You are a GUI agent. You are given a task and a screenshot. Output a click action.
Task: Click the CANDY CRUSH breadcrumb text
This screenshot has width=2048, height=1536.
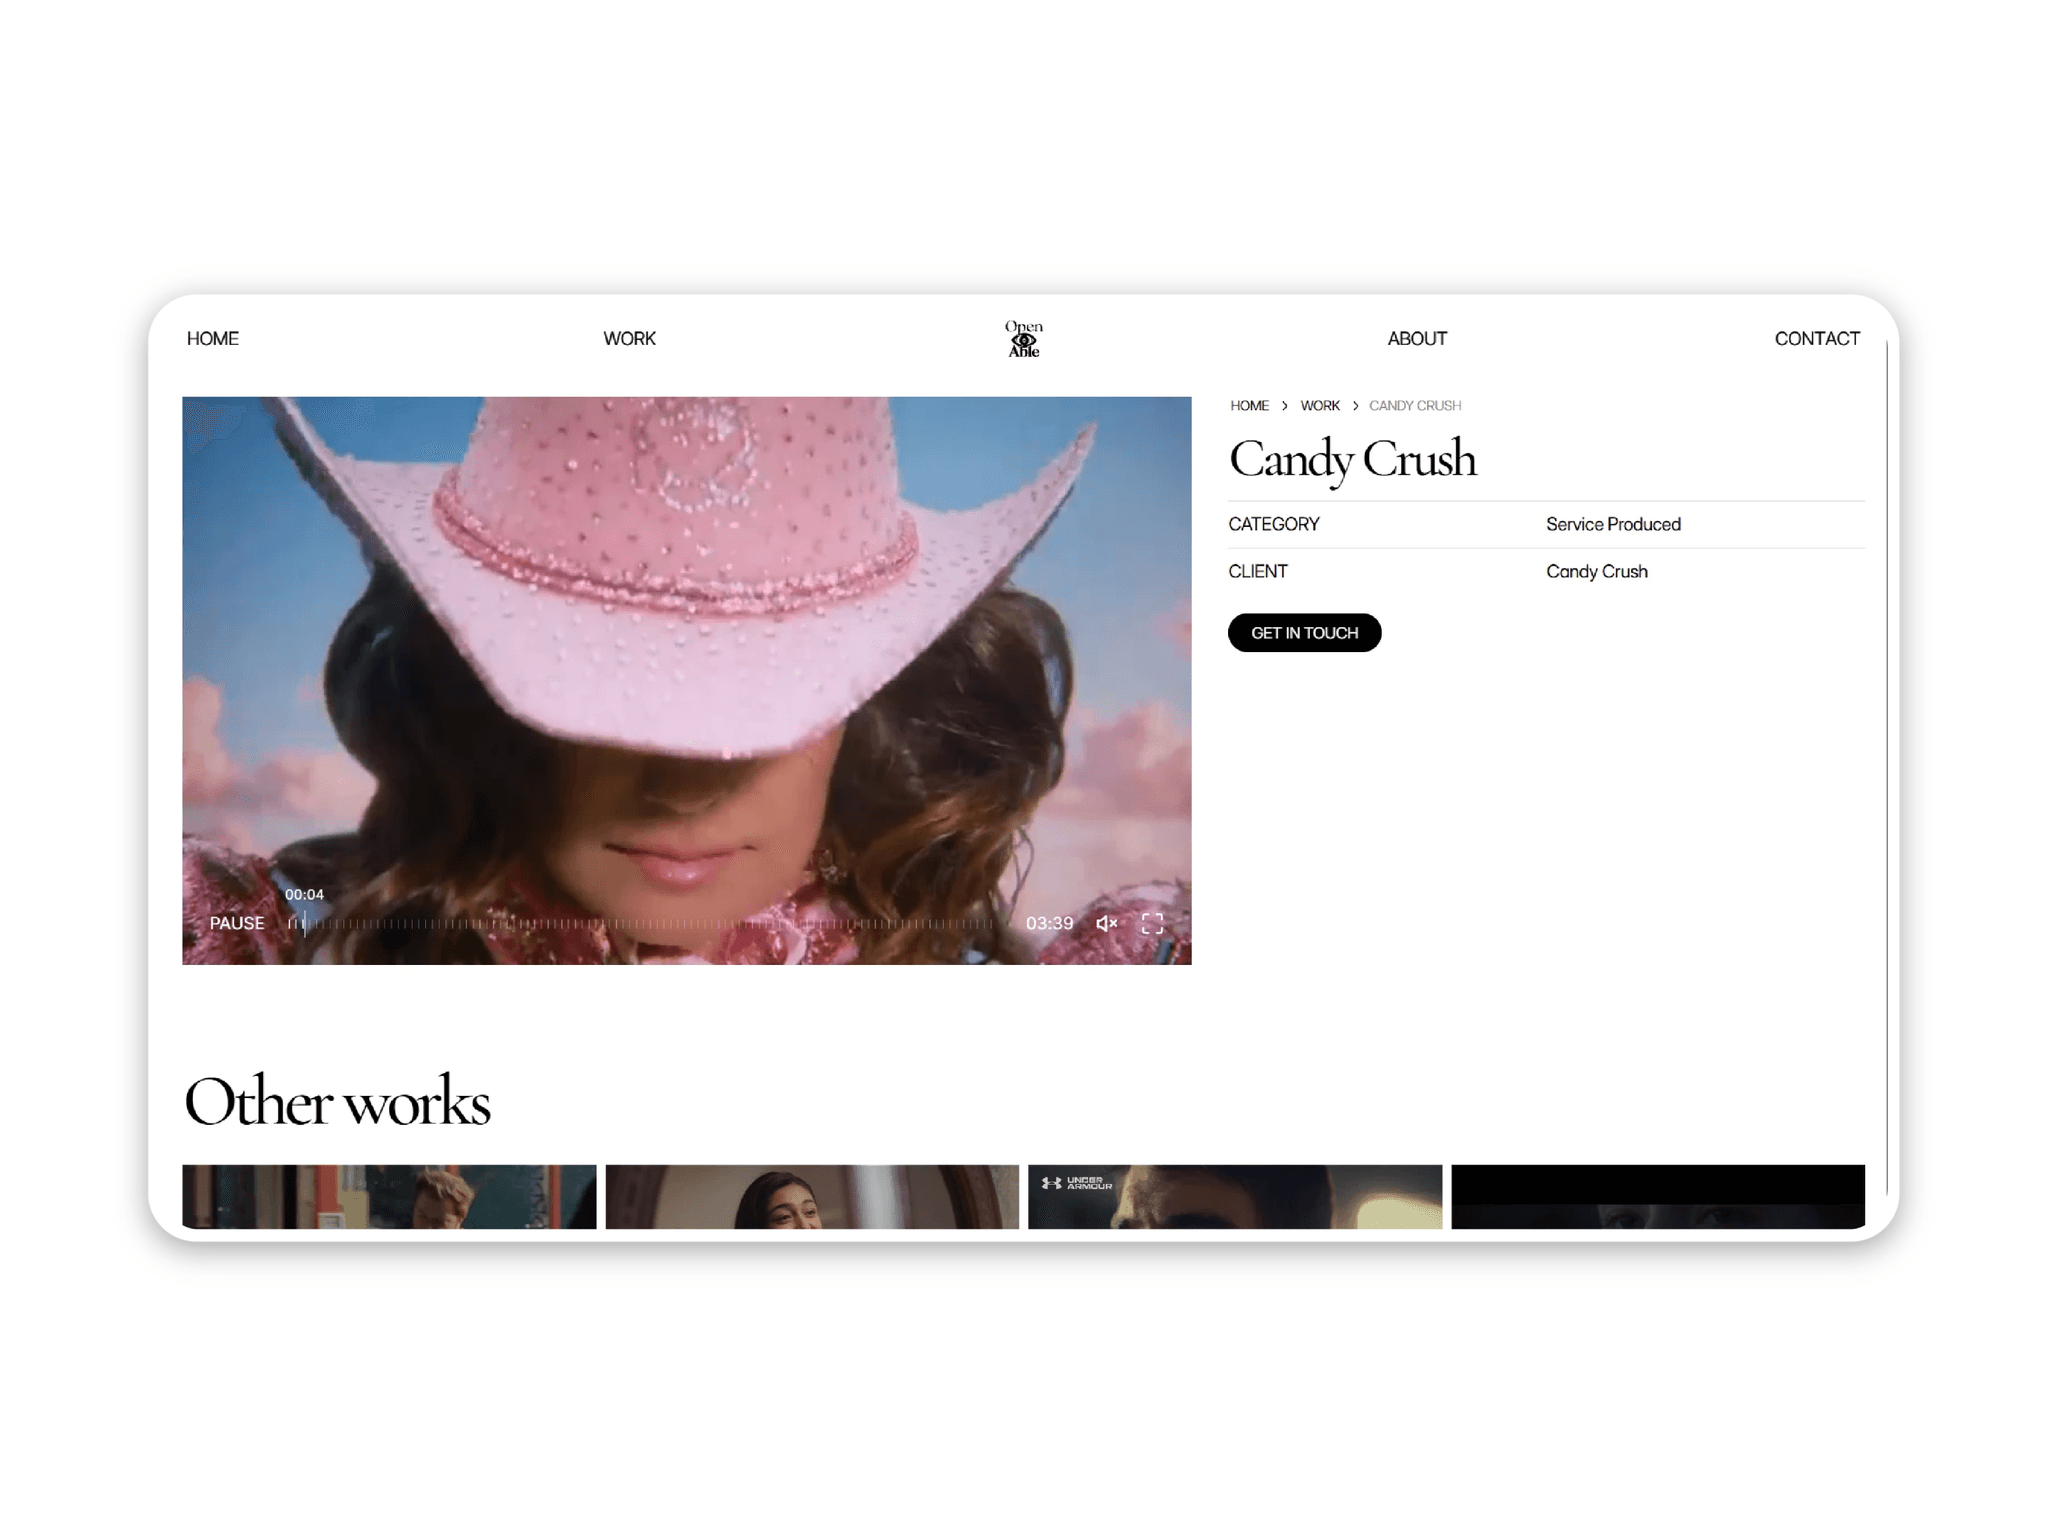1415,406
